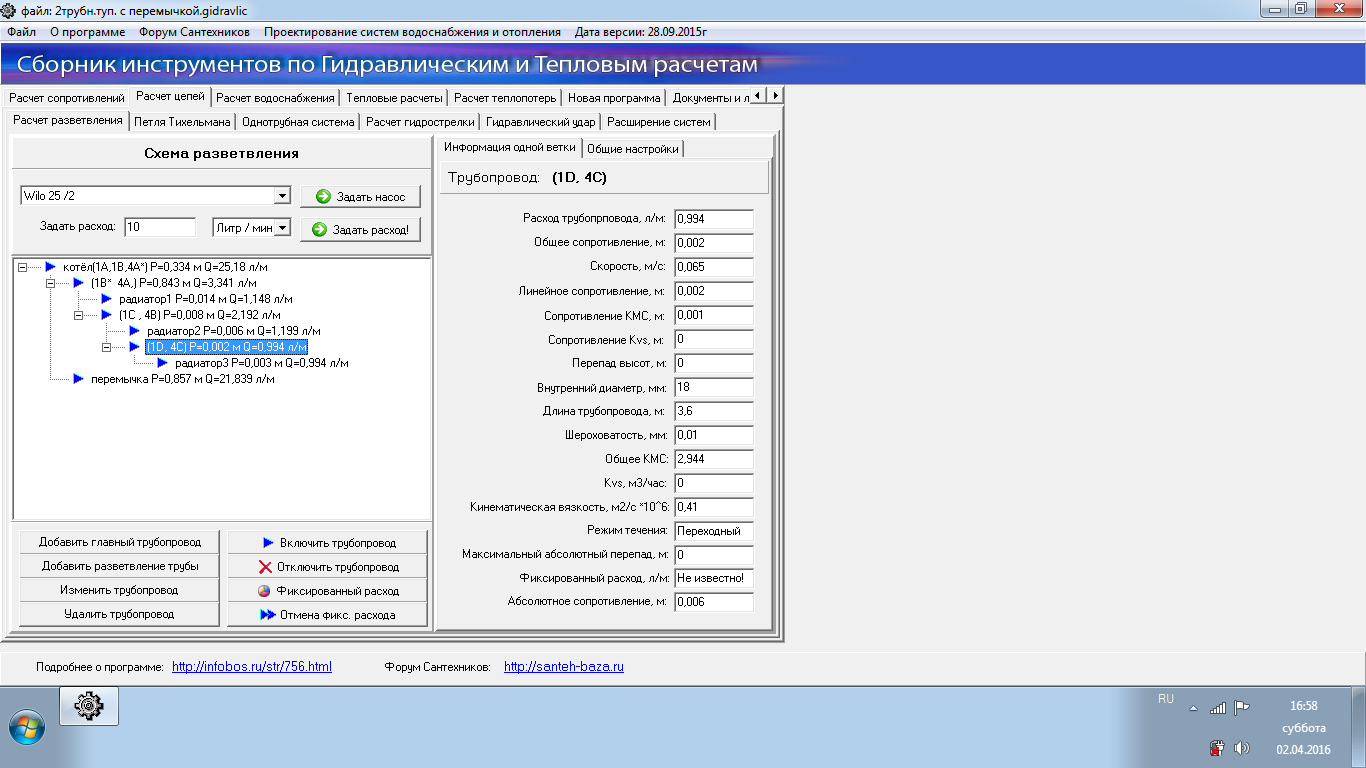Click Отключить трубопровод button
1366x768 pixels.
coord(327,567)
